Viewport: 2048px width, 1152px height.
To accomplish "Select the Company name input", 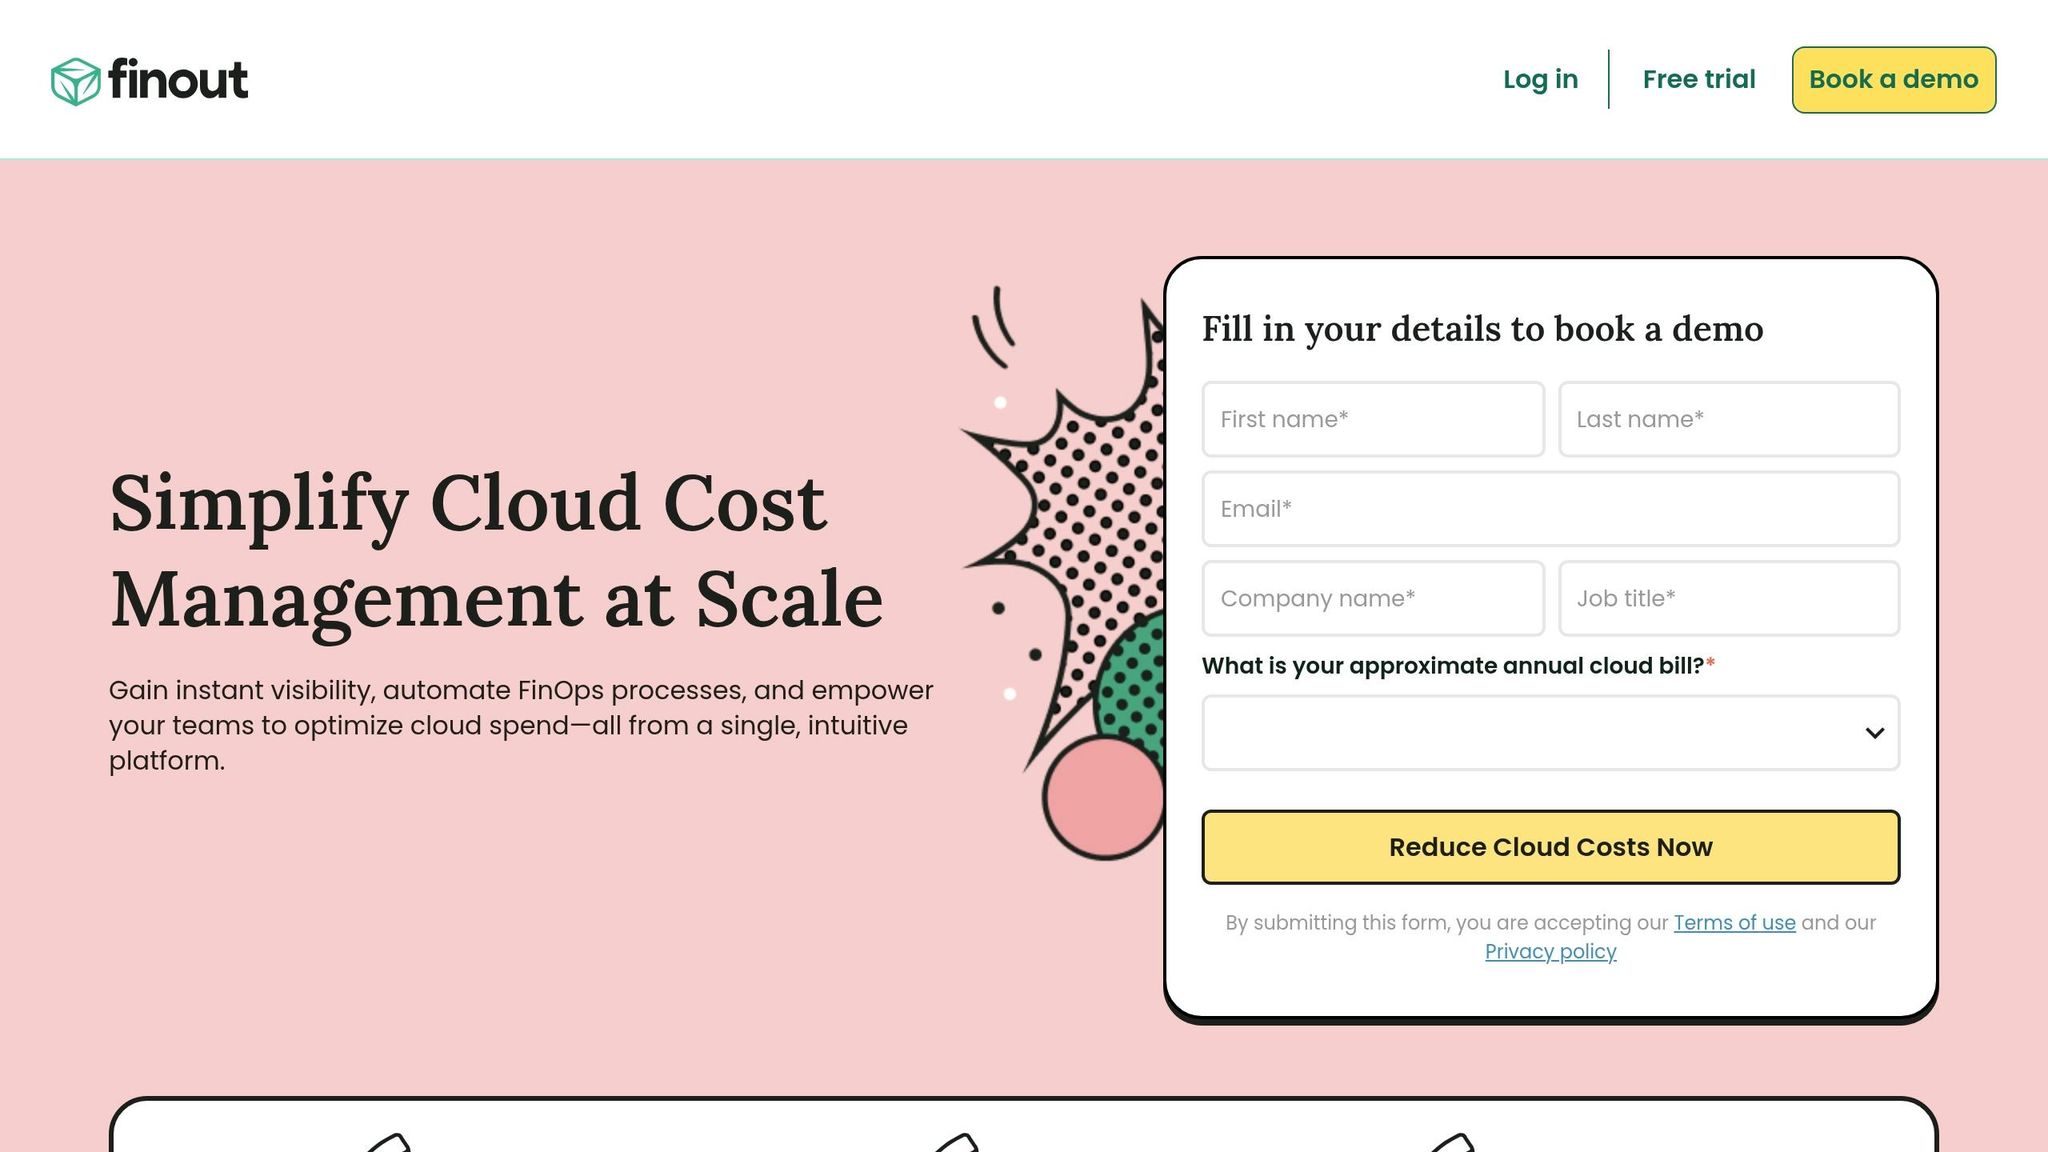I will (1373, 598).
